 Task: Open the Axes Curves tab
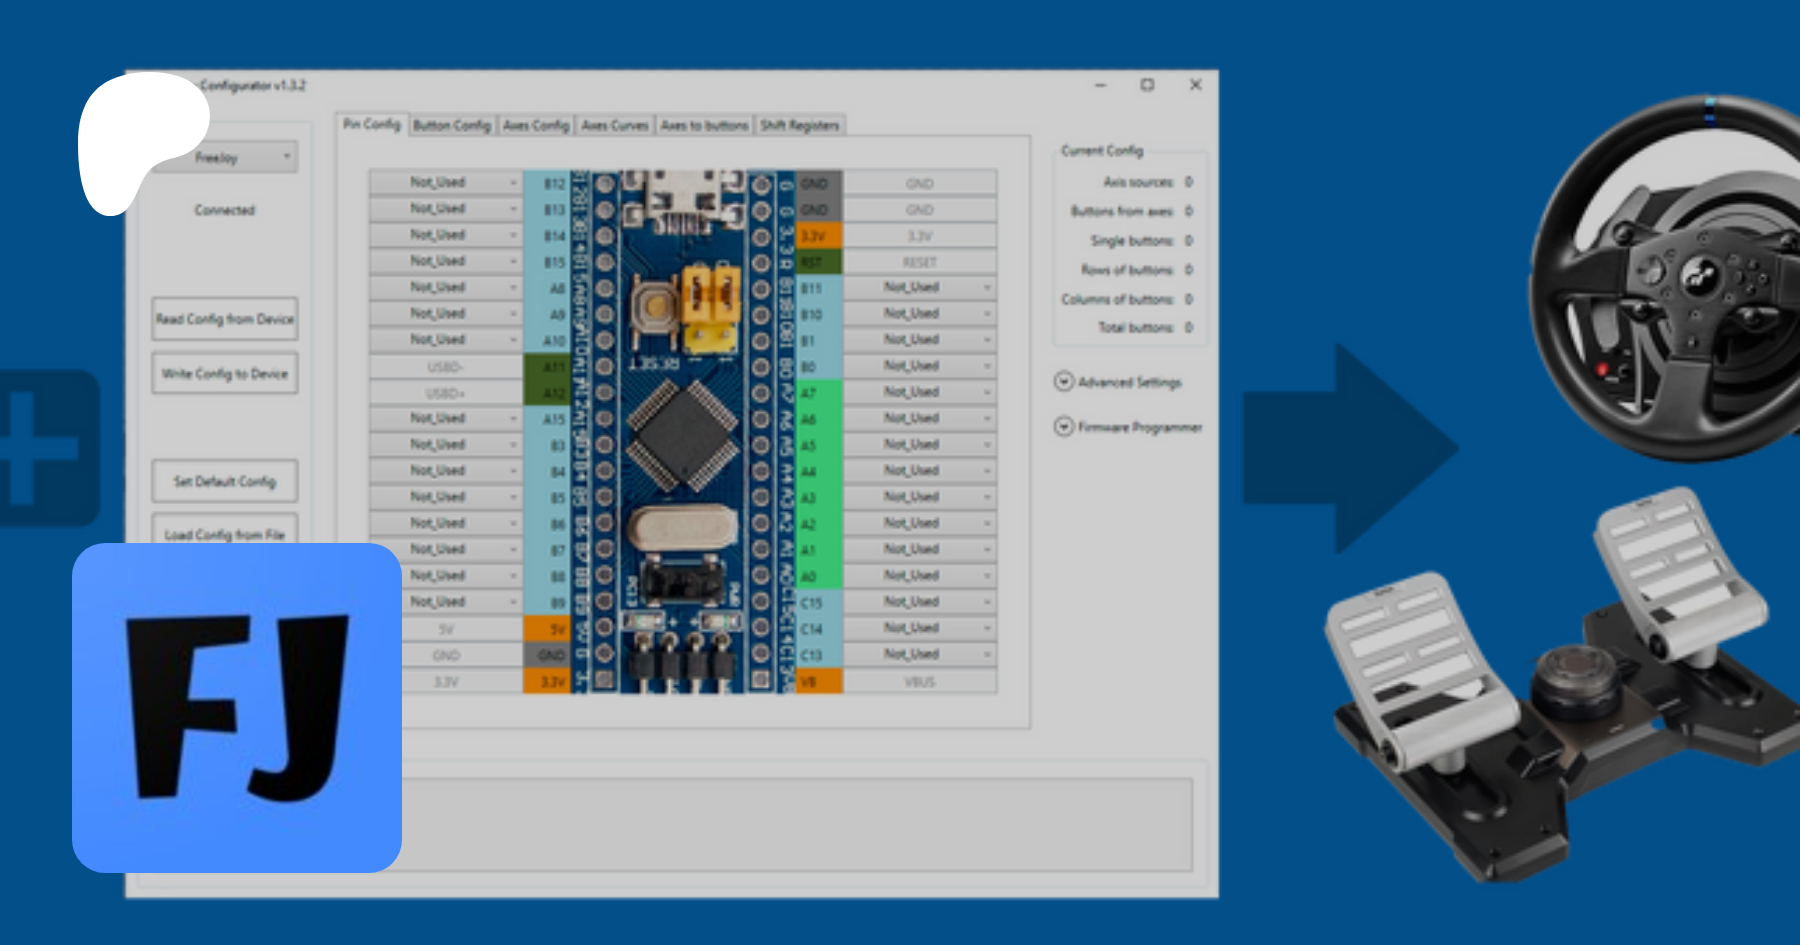coord(615,125)
